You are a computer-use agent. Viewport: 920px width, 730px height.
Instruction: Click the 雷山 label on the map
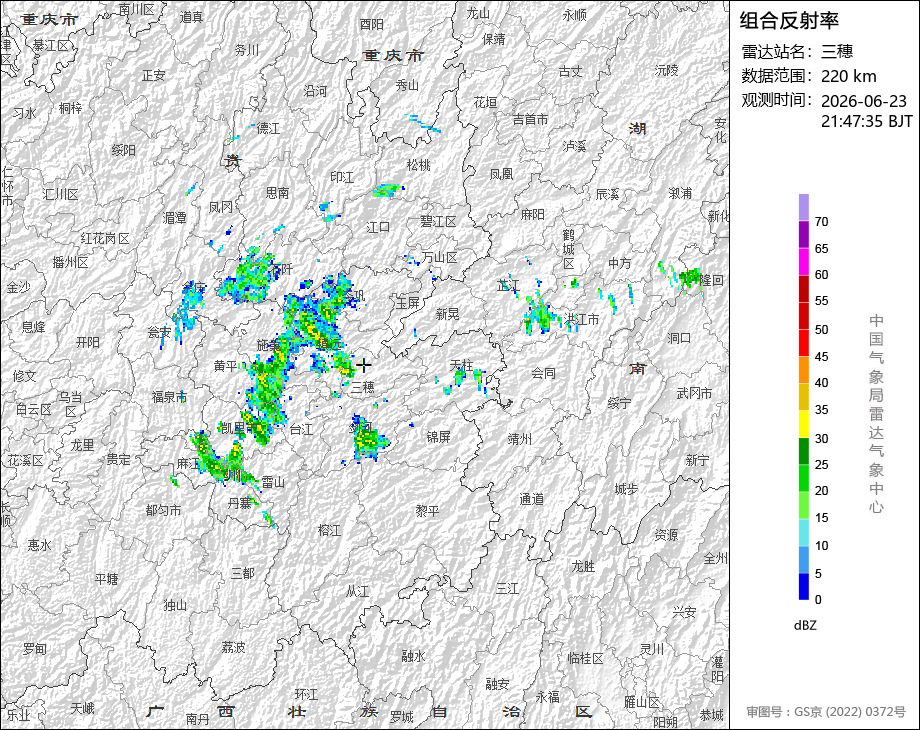[273, 482]
